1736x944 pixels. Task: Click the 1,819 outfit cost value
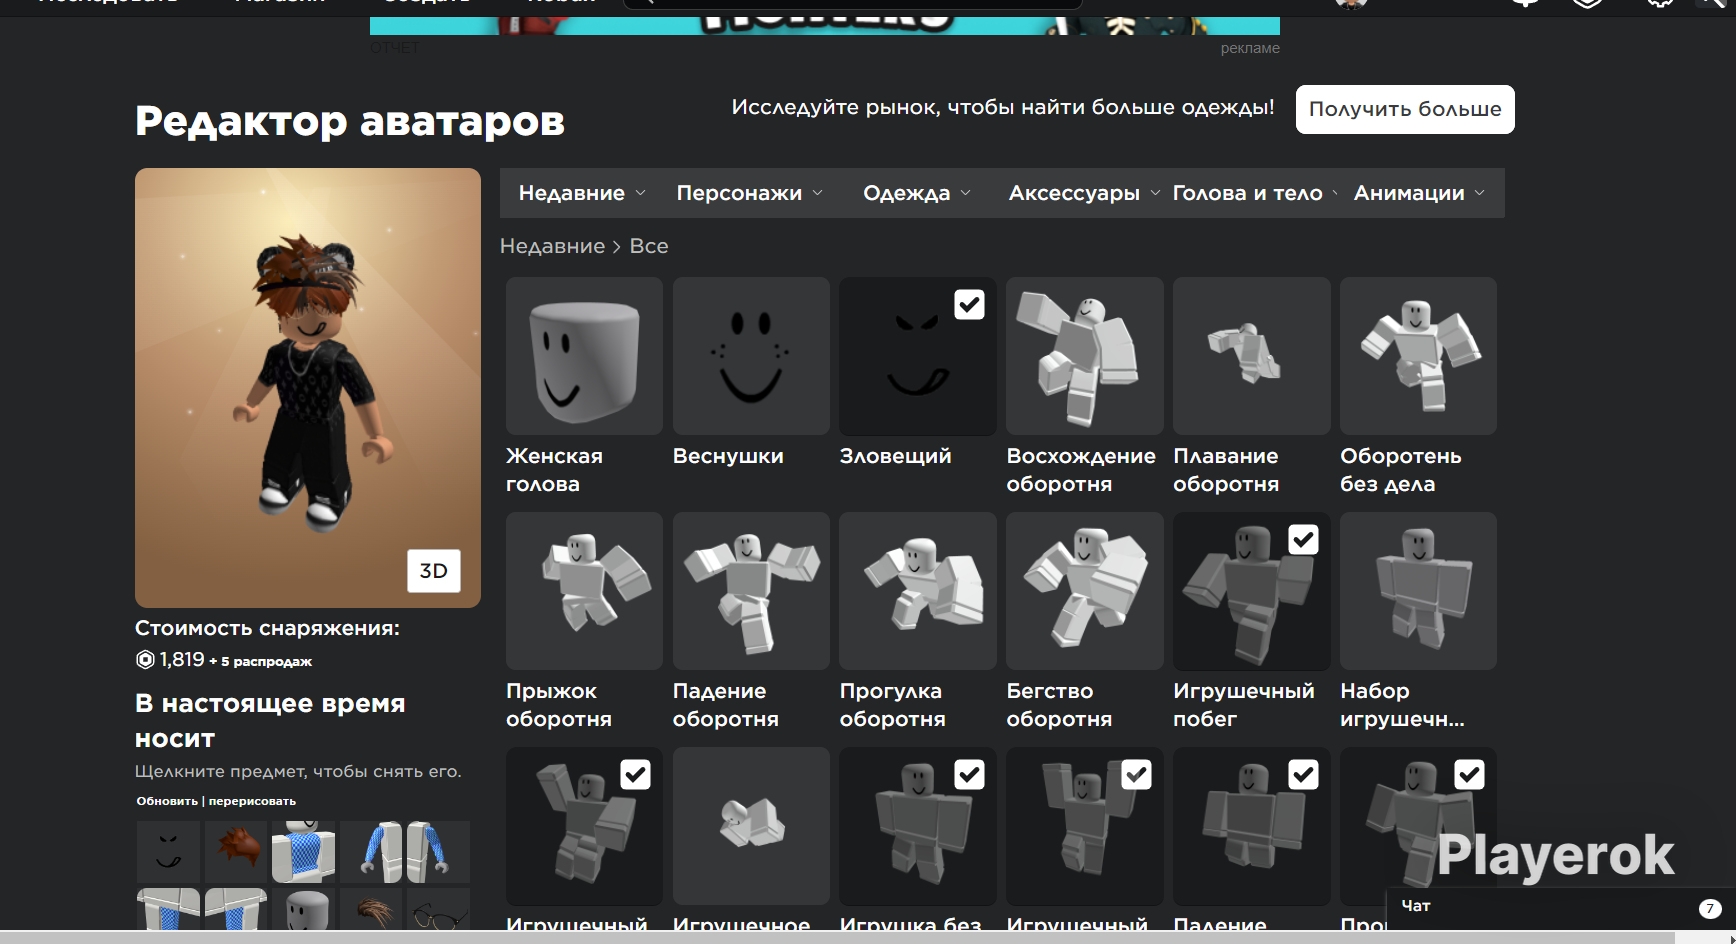(182, 660)
